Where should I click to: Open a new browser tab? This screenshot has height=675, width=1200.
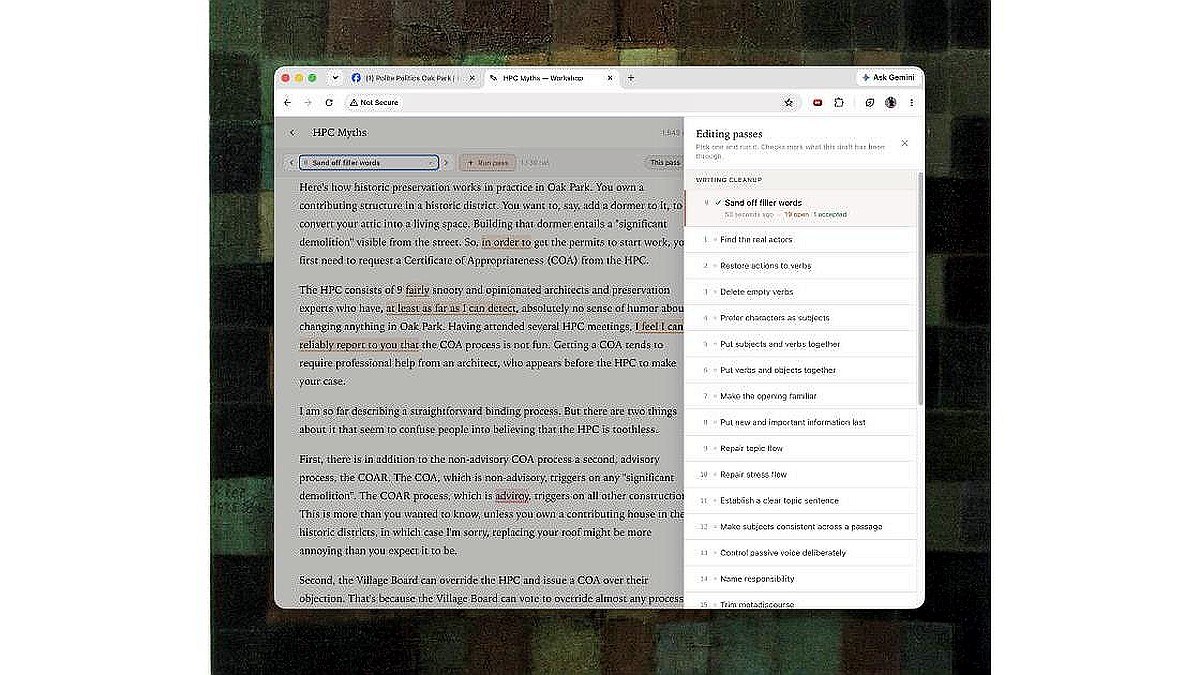coord(631,78)
